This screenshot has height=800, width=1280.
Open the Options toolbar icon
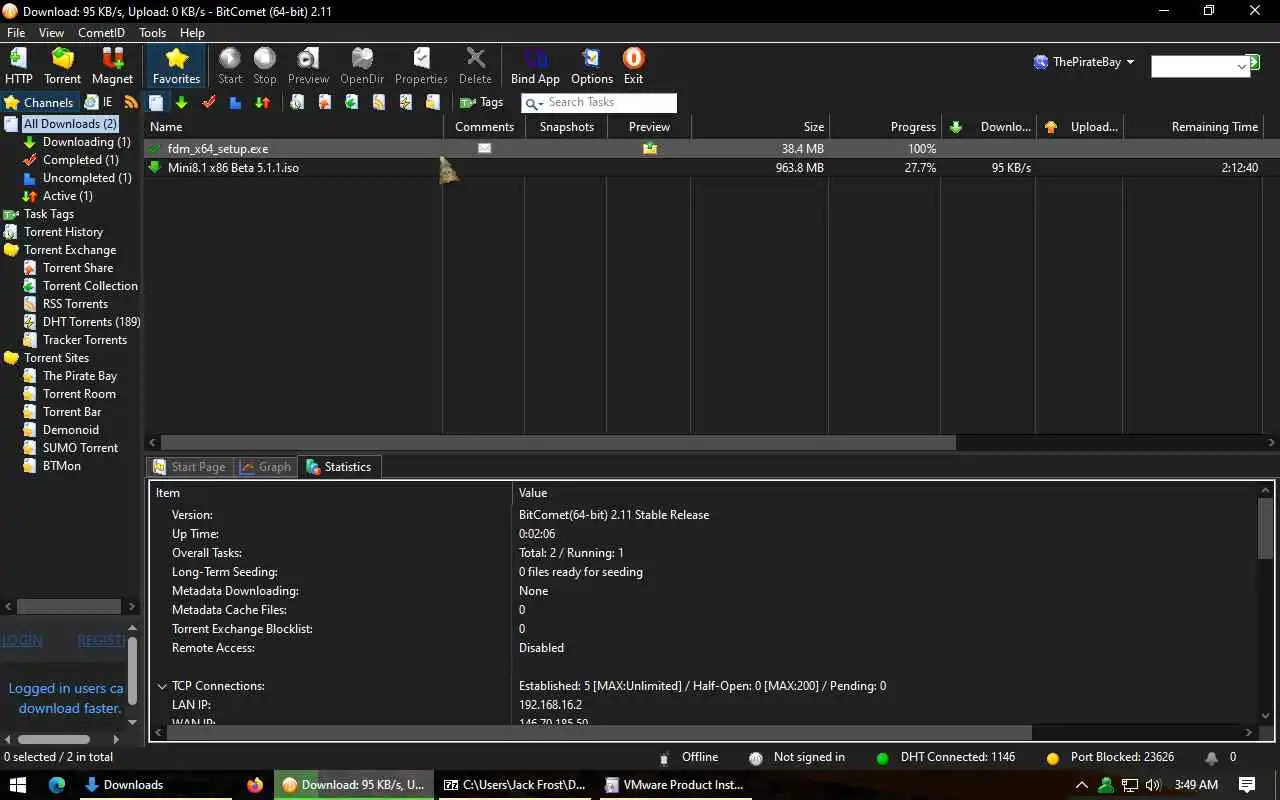pos(592,66)
